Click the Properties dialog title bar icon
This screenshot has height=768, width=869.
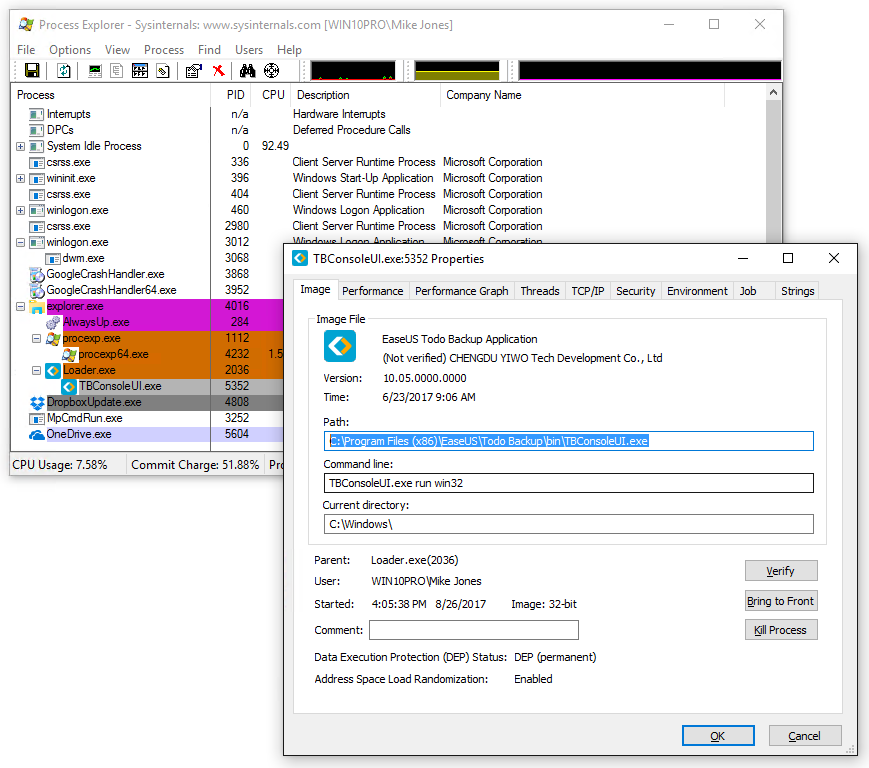tap(300, 259)
